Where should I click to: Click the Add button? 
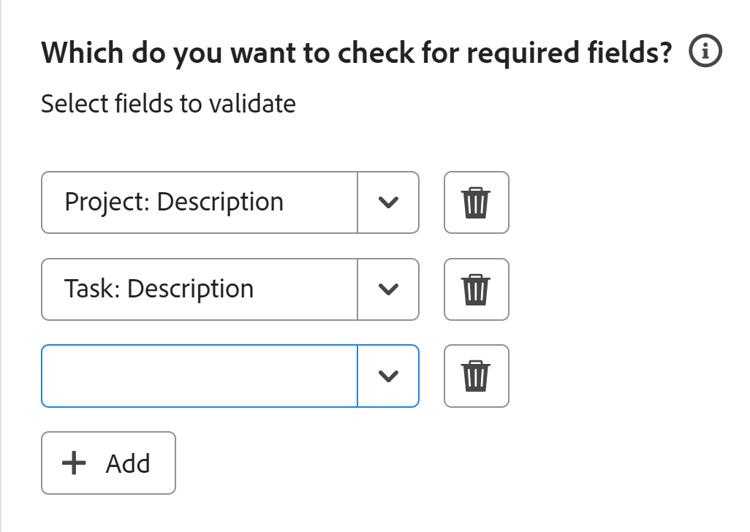point(108,463)
